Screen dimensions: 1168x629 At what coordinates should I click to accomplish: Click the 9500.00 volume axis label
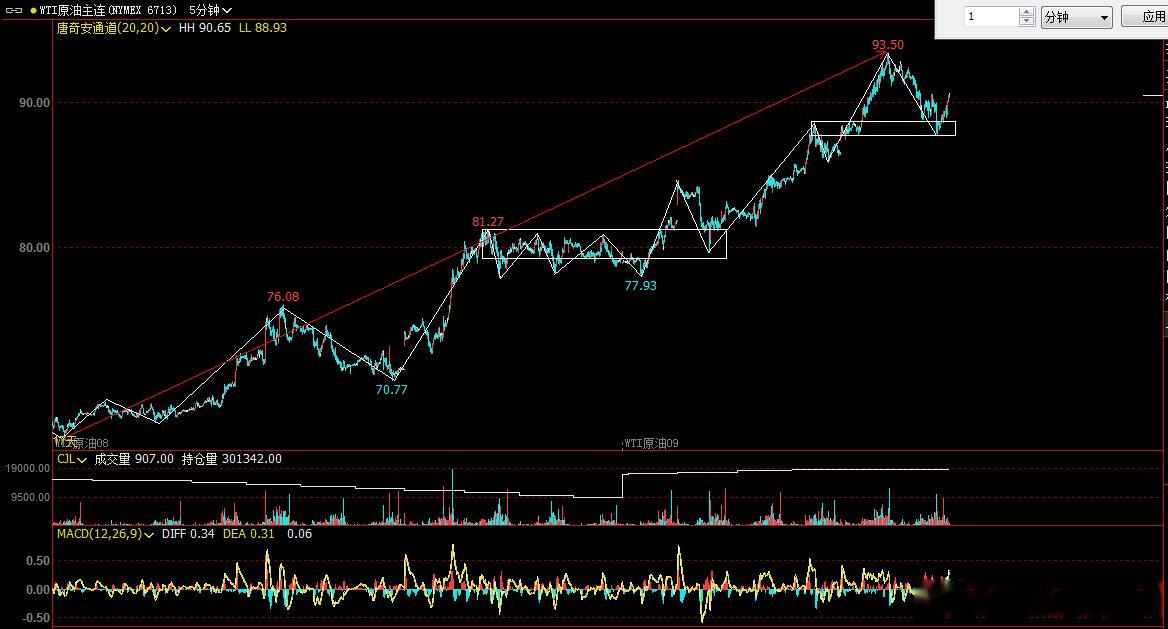click(x=31, y=497)
